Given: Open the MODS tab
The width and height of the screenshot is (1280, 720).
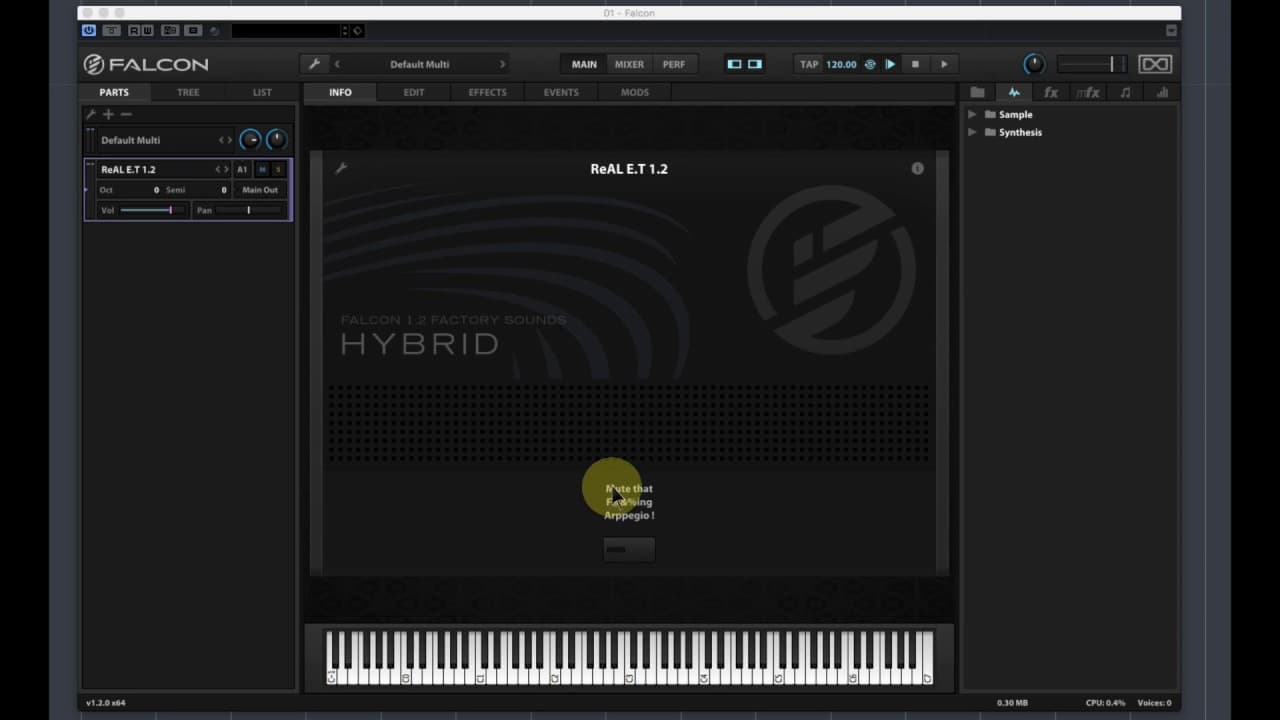Looking at the screenshot, I should 635,92.
